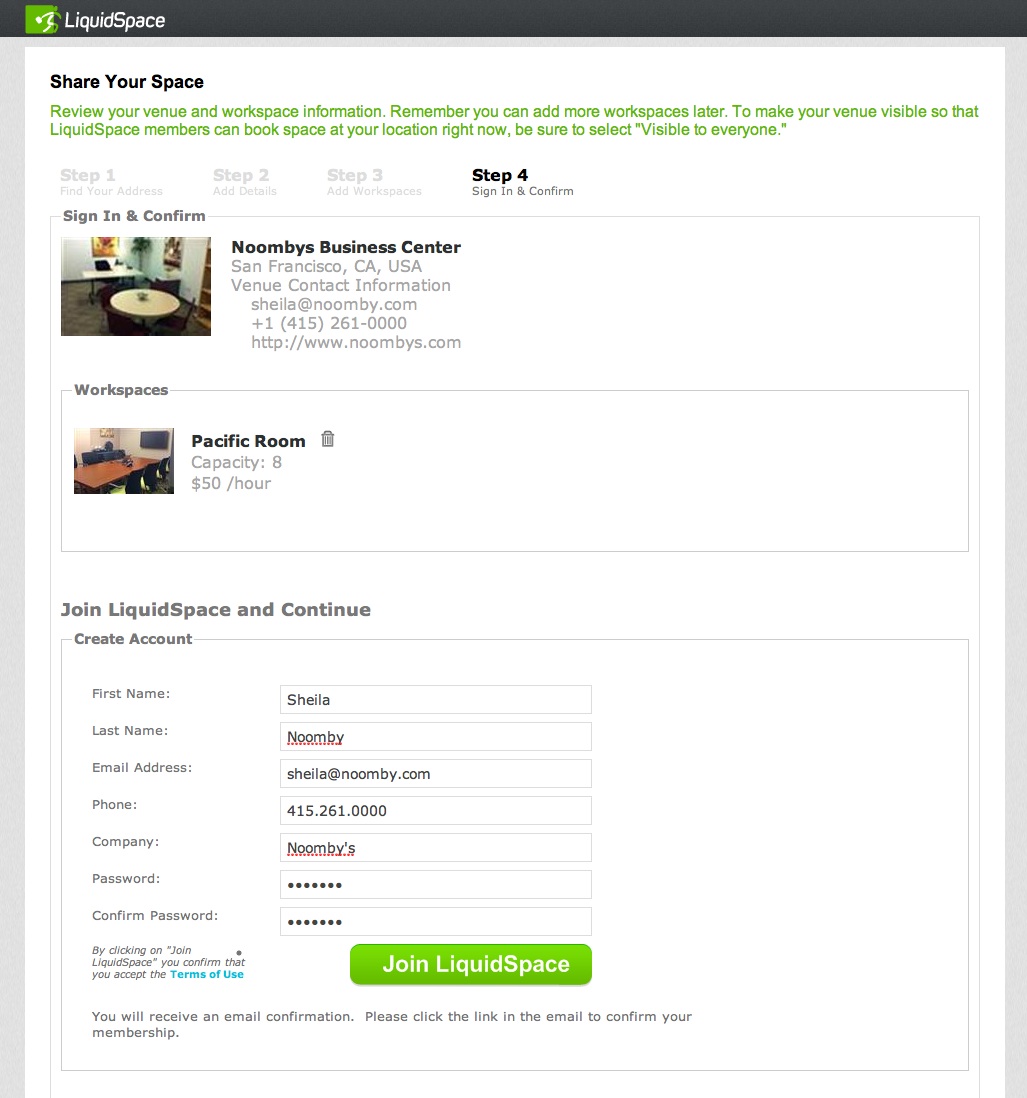
Task: Open the Terms of Use link
Action: tap(207, 974)
